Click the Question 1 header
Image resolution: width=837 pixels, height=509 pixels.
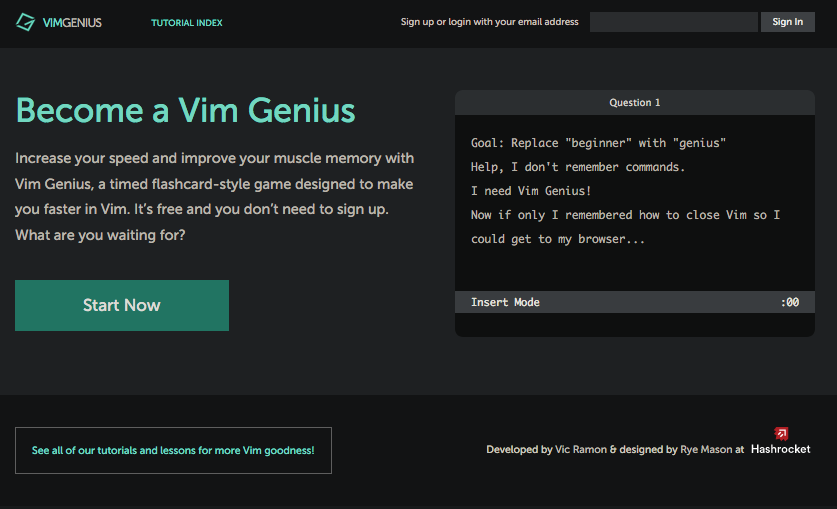click(x=635, y=102)
